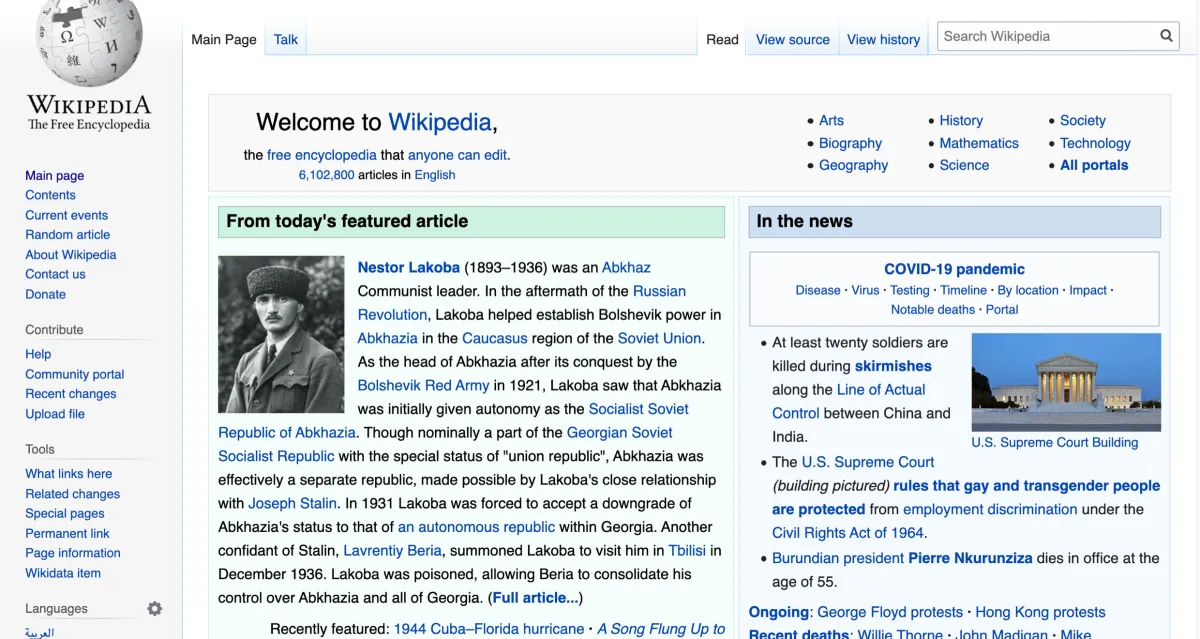
Task: Open the 6,102,800 articles count link
Action: [x=326, y=175]
